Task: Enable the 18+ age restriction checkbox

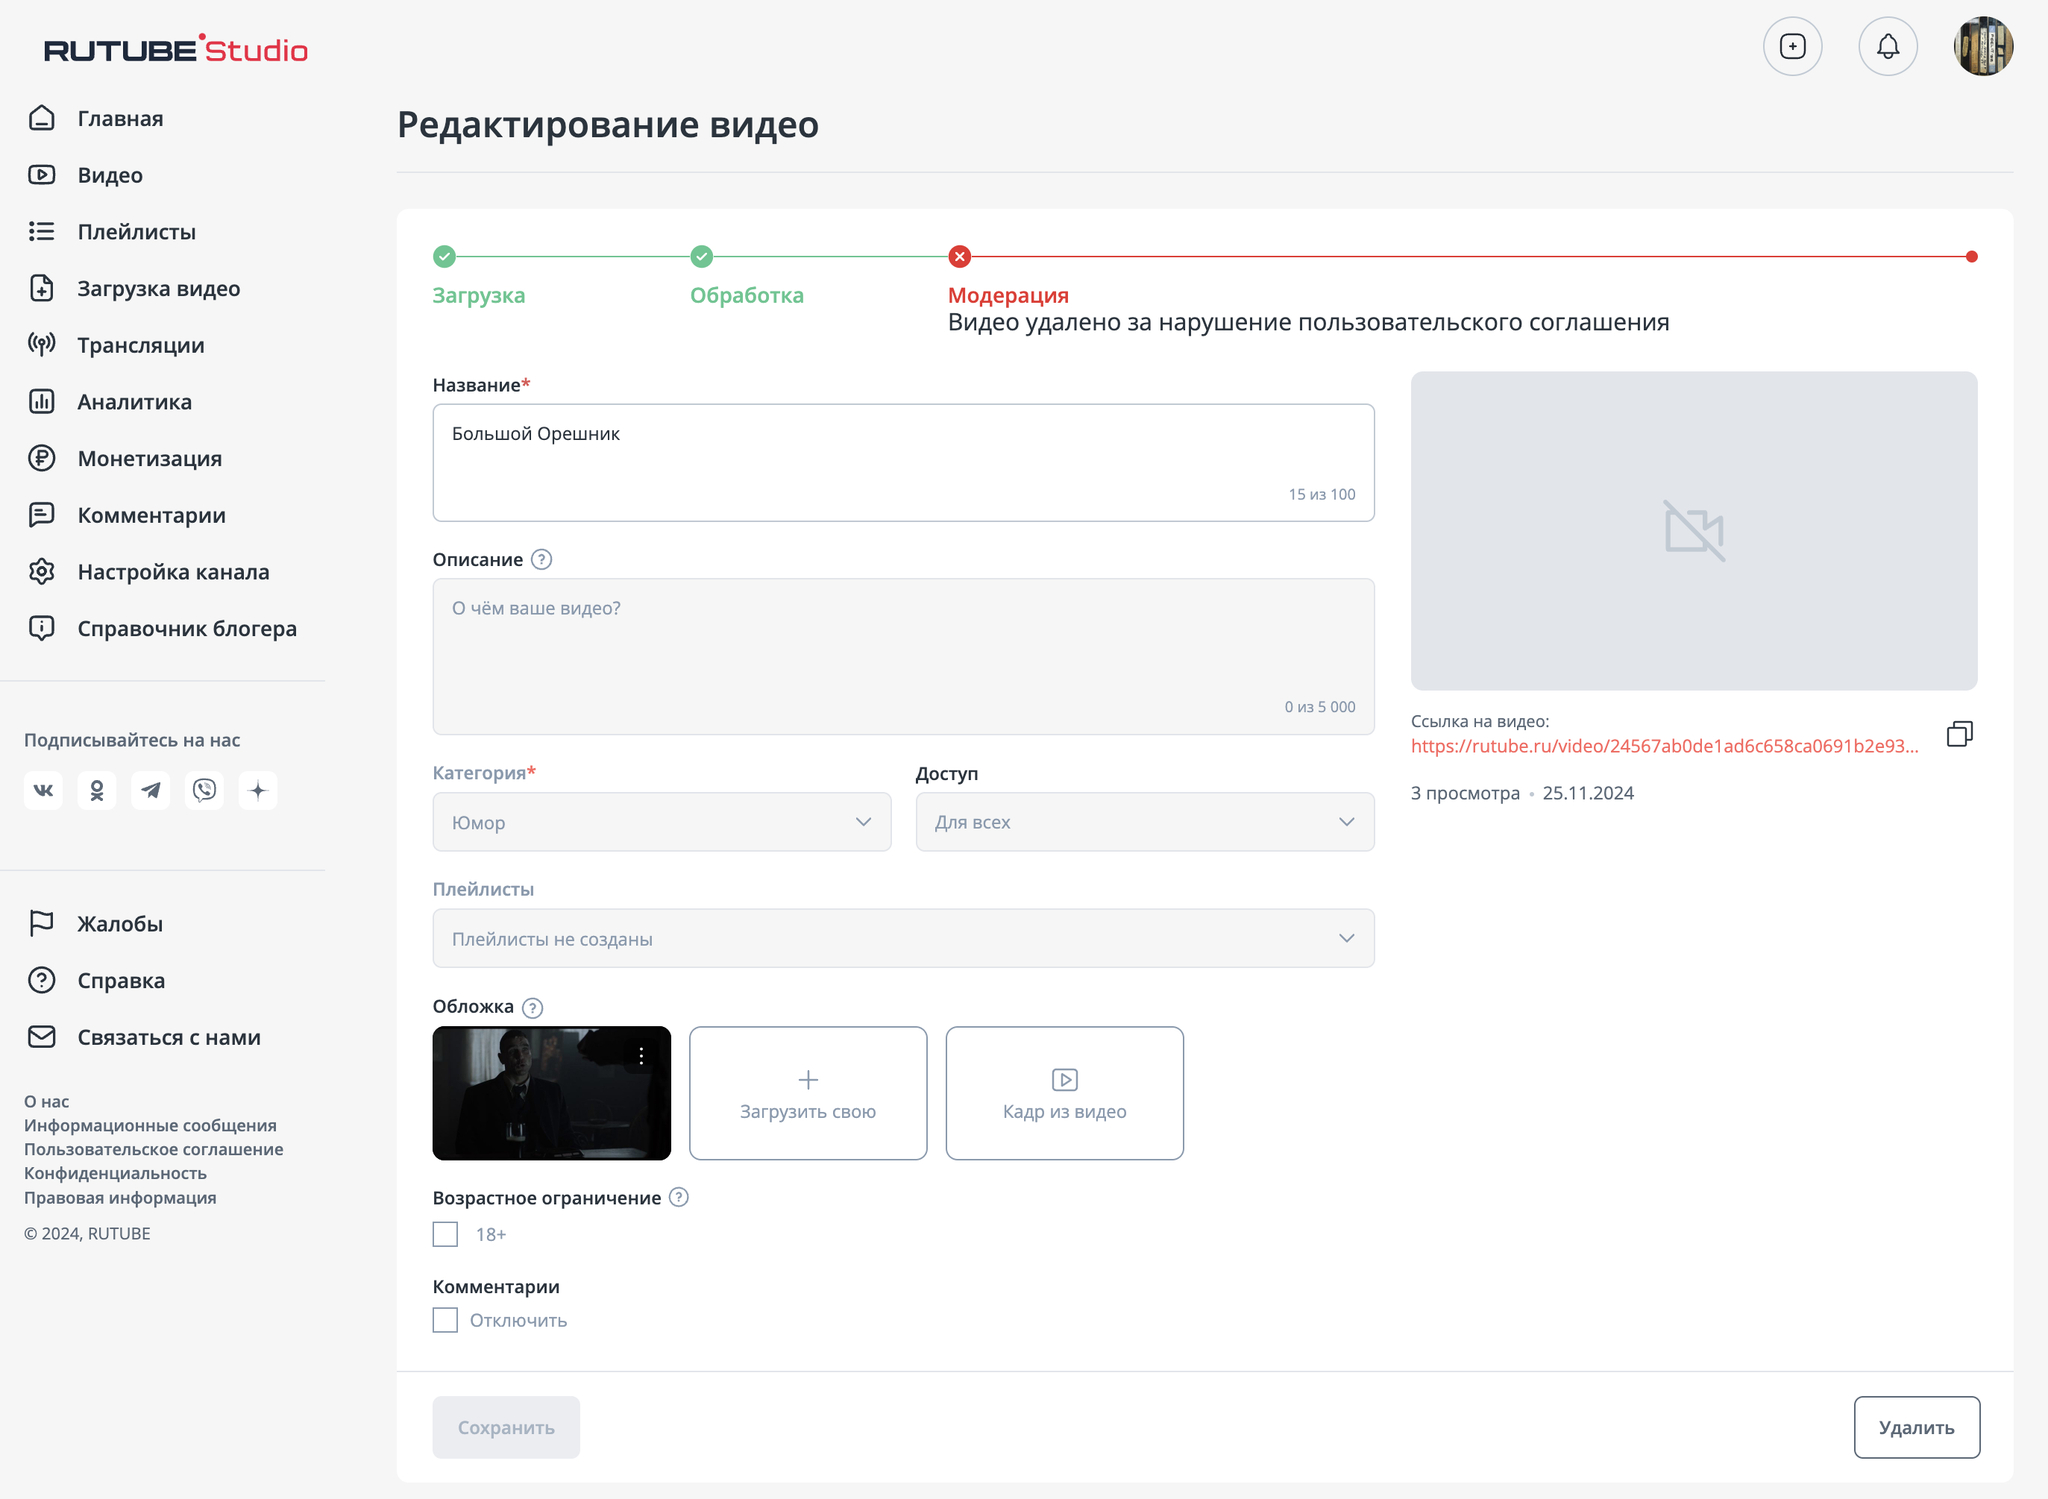Action: click(x=445, y=1234)
